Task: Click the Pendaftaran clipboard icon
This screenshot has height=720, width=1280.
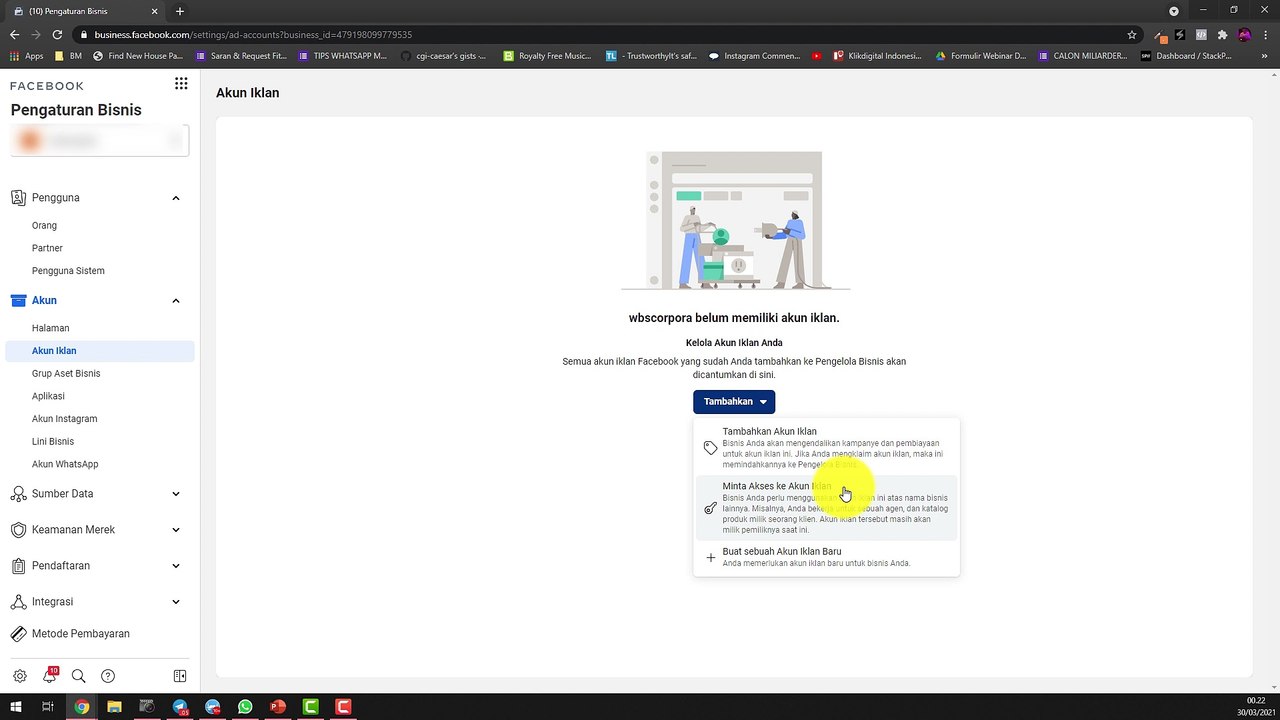Action: pyautogui.click(x=18, y=566)
